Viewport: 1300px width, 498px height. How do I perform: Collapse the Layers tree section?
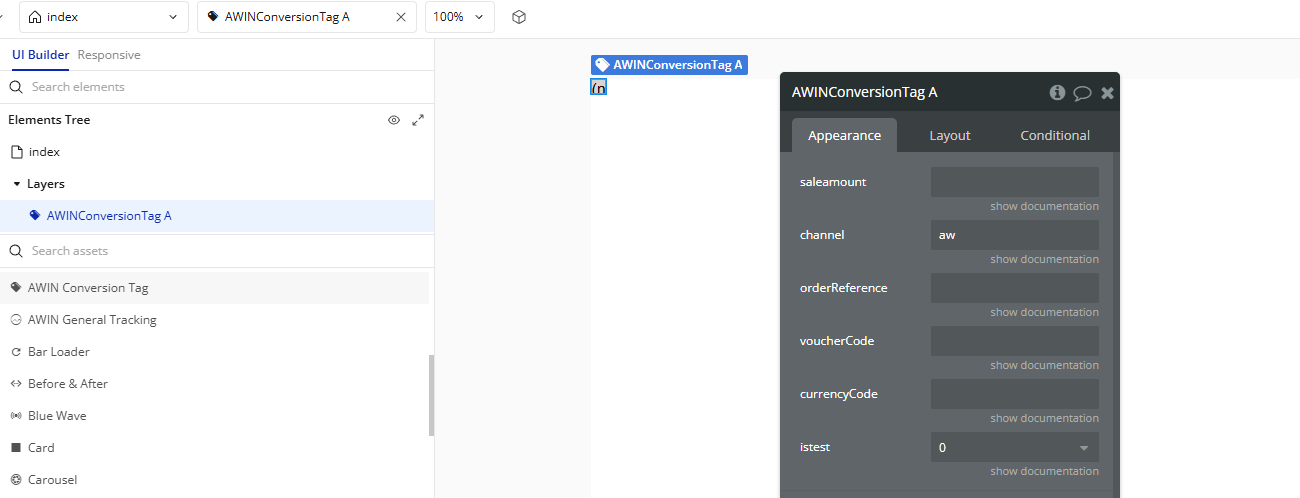coord(16,184)
